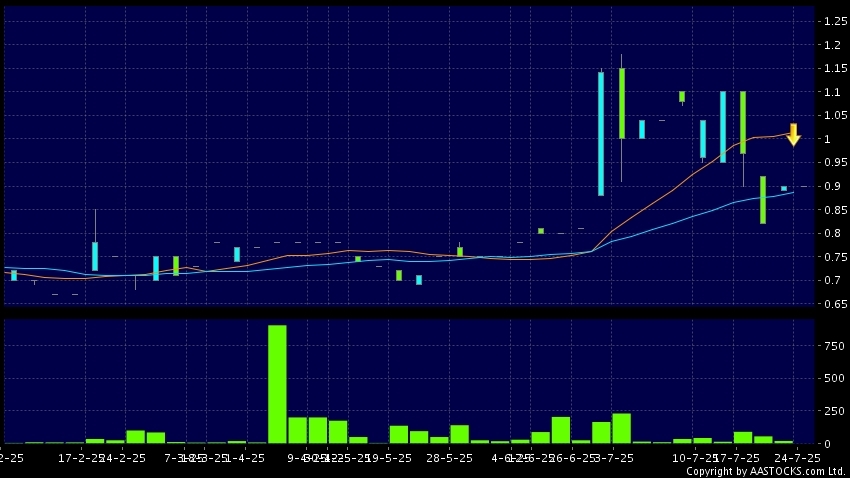Image resolution: width=850 pixels, height=478 pixels.
Task: Select the green candlestick with wick reaching 1.18
Action: tap(622, 103)
